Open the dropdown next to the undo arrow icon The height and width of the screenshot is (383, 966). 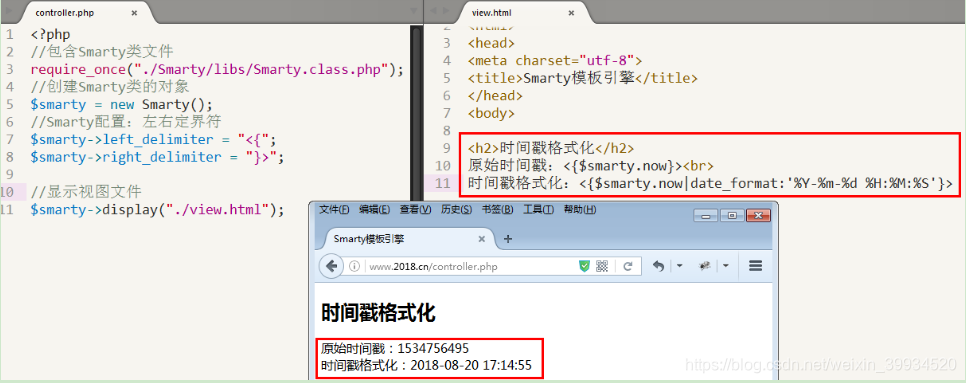pyautogui.click(x=679, y=266)
